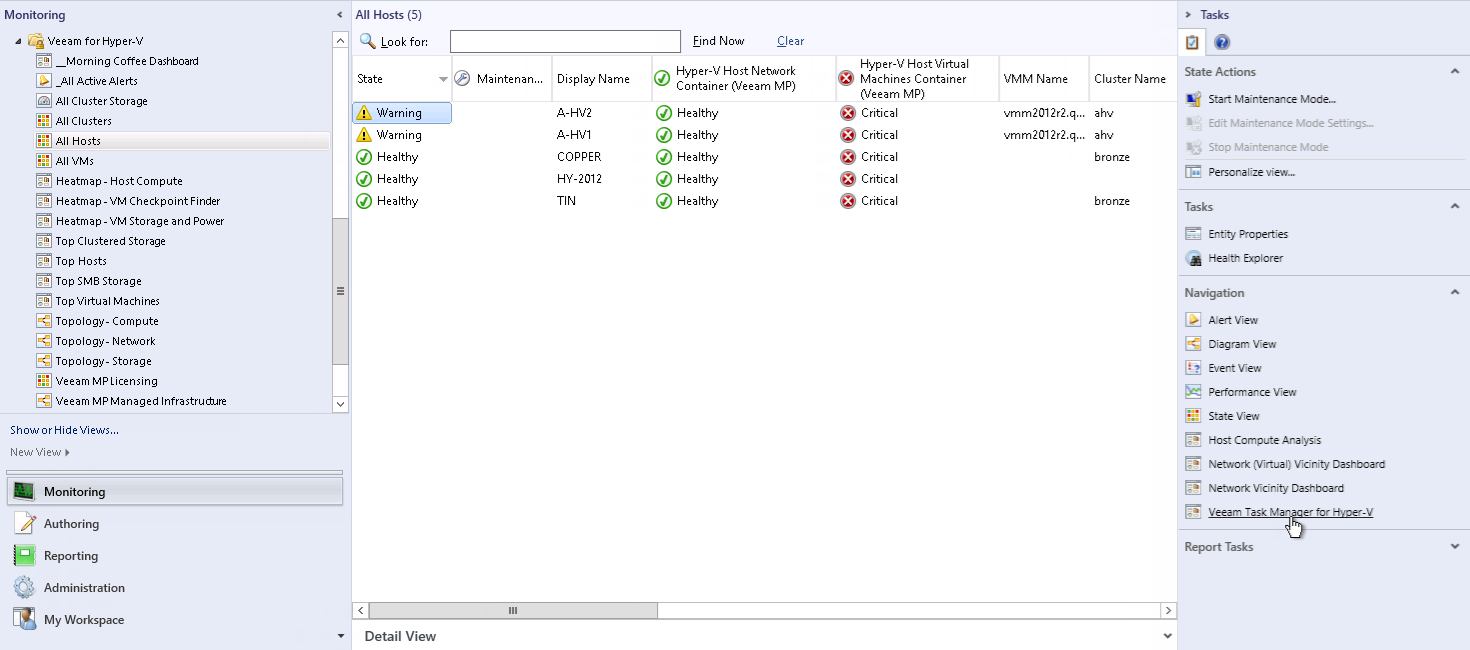Click the Alert View icon in Navigation
The image size is (1470, 650).
pos(1193,320)
